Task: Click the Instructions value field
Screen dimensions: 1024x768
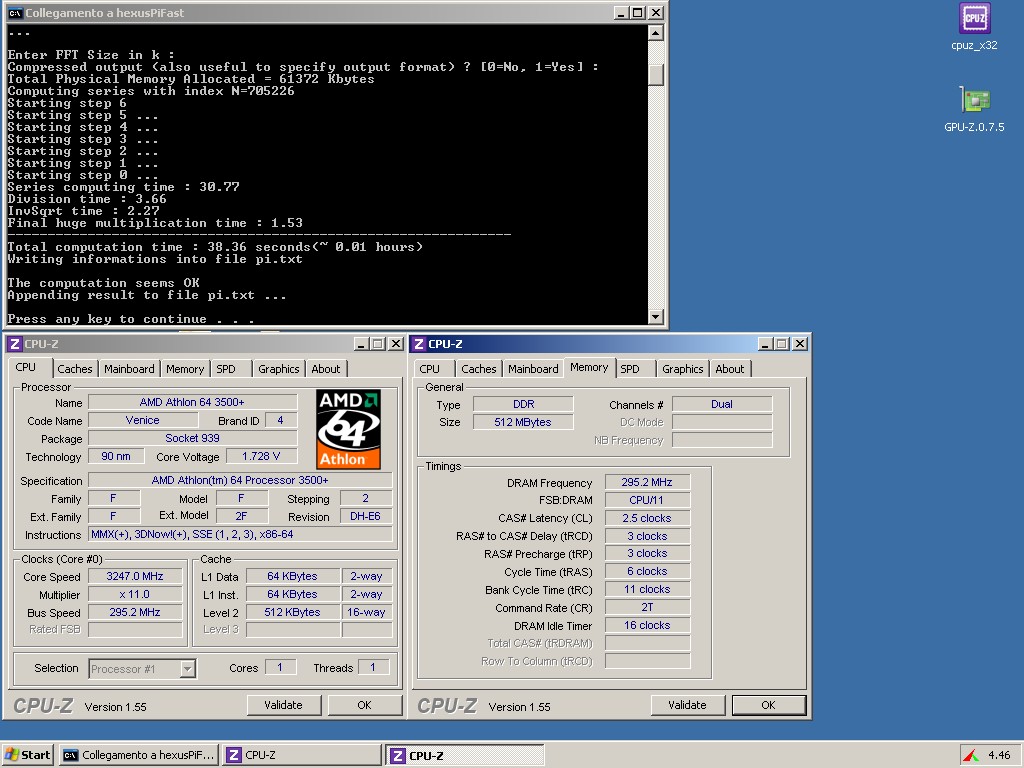Action: coord(240,535)
